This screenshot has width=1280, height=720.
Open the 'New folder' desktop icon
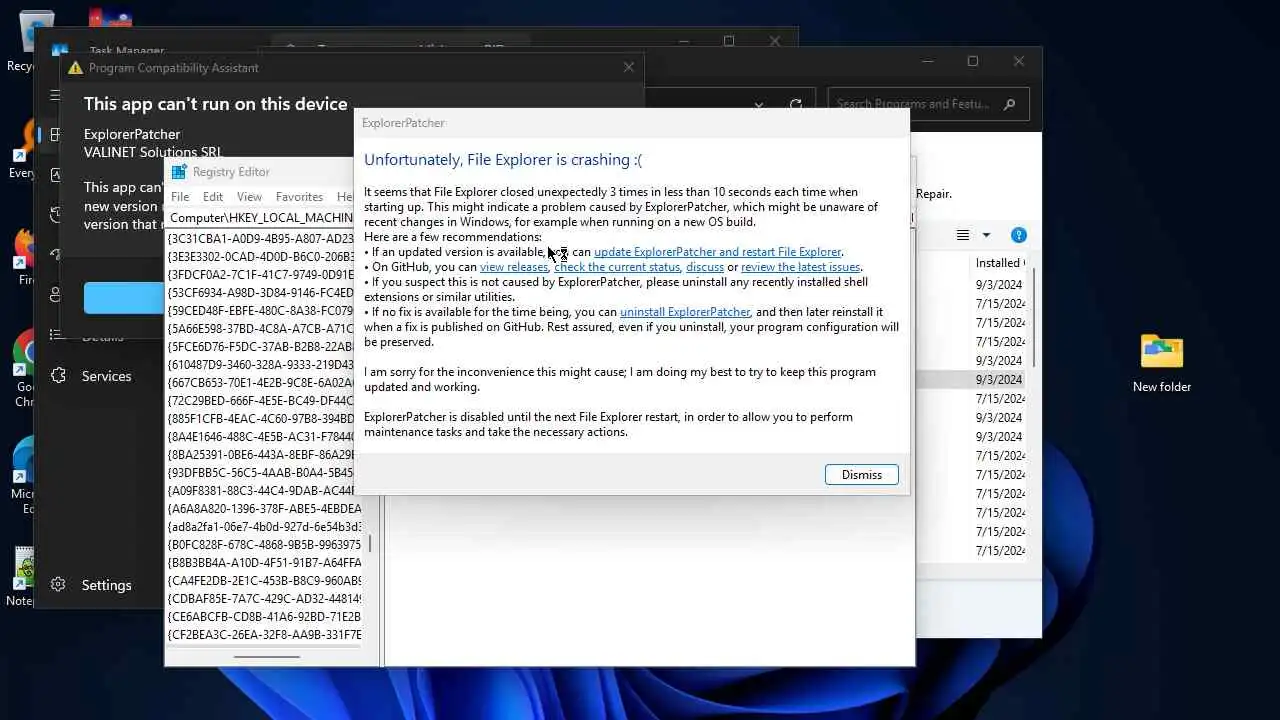[x=1161, y=363]
